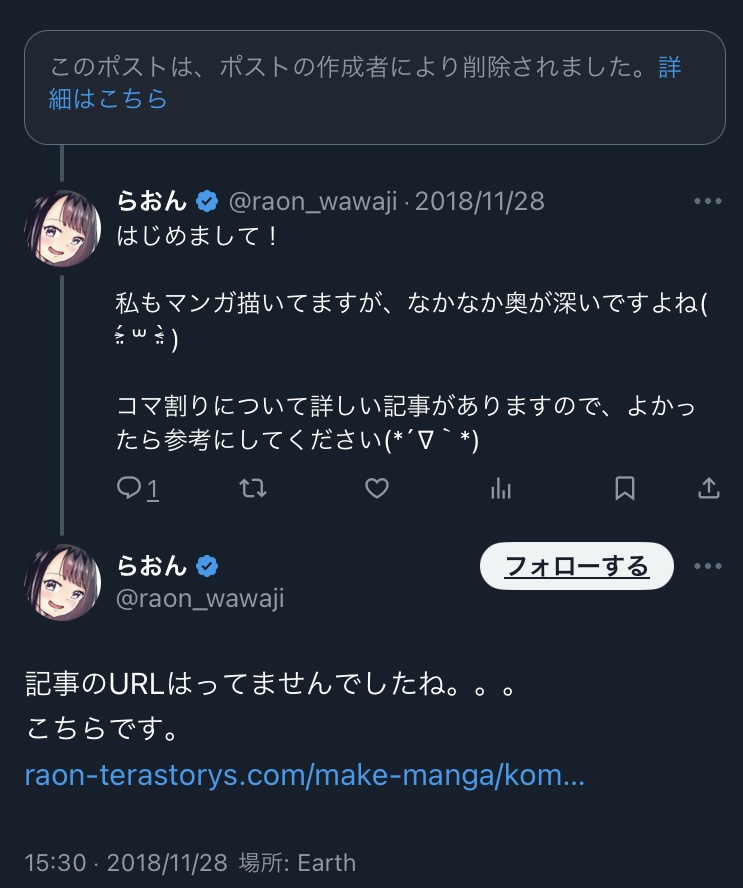Image resolution: width=743 pixels, height=888 pixels.
Task: Click the @raon_wawaji handle under main post name
Action: (x=201, y=598)
